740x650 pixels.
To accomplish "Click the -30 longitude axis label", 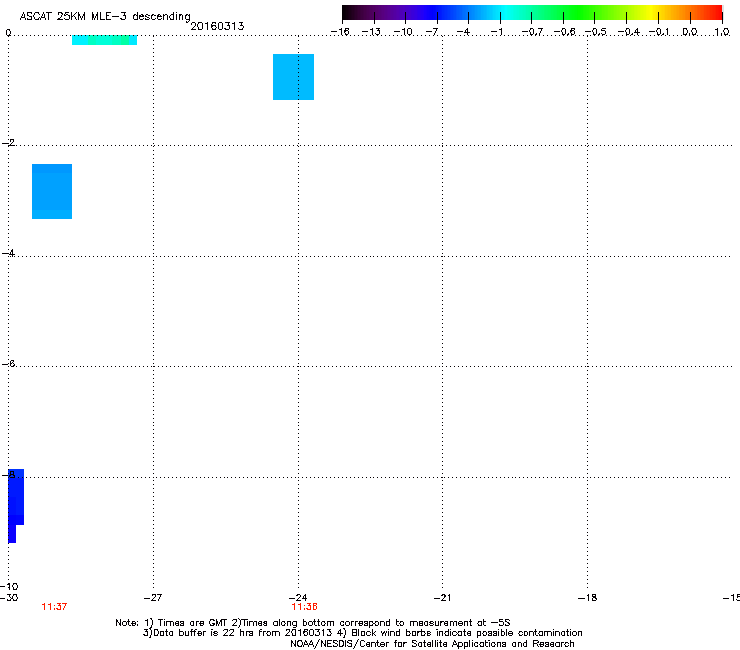I will coord(9,598).
